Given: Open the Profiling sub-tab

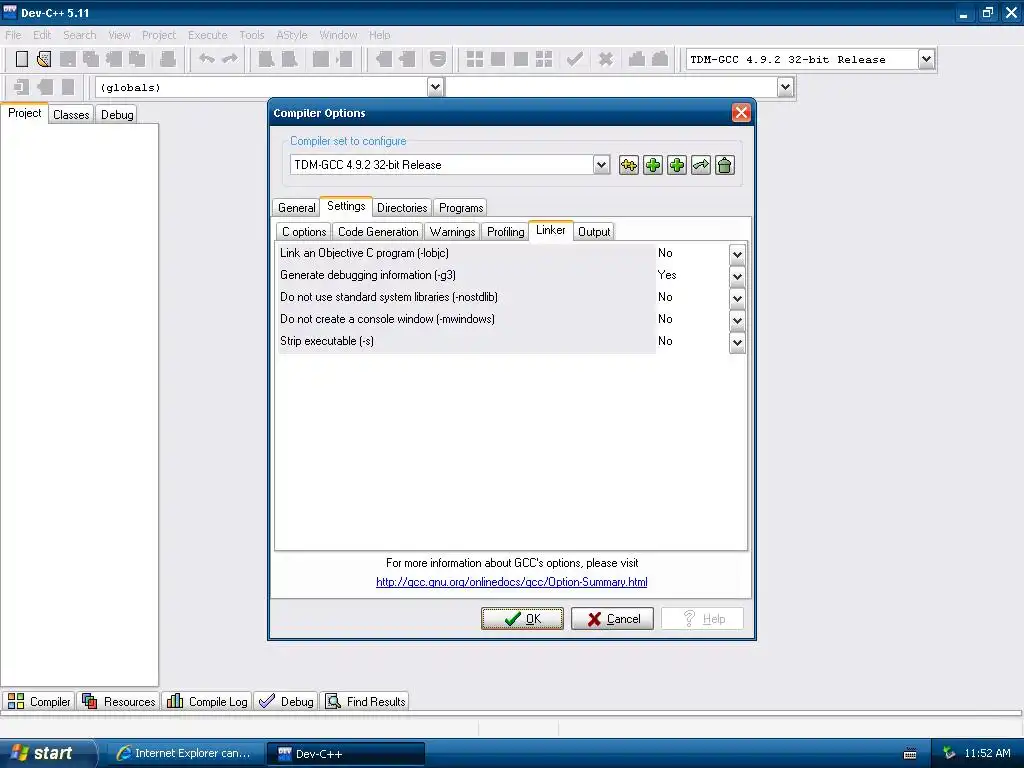Looking at the screenshot, I should point(505,232).
